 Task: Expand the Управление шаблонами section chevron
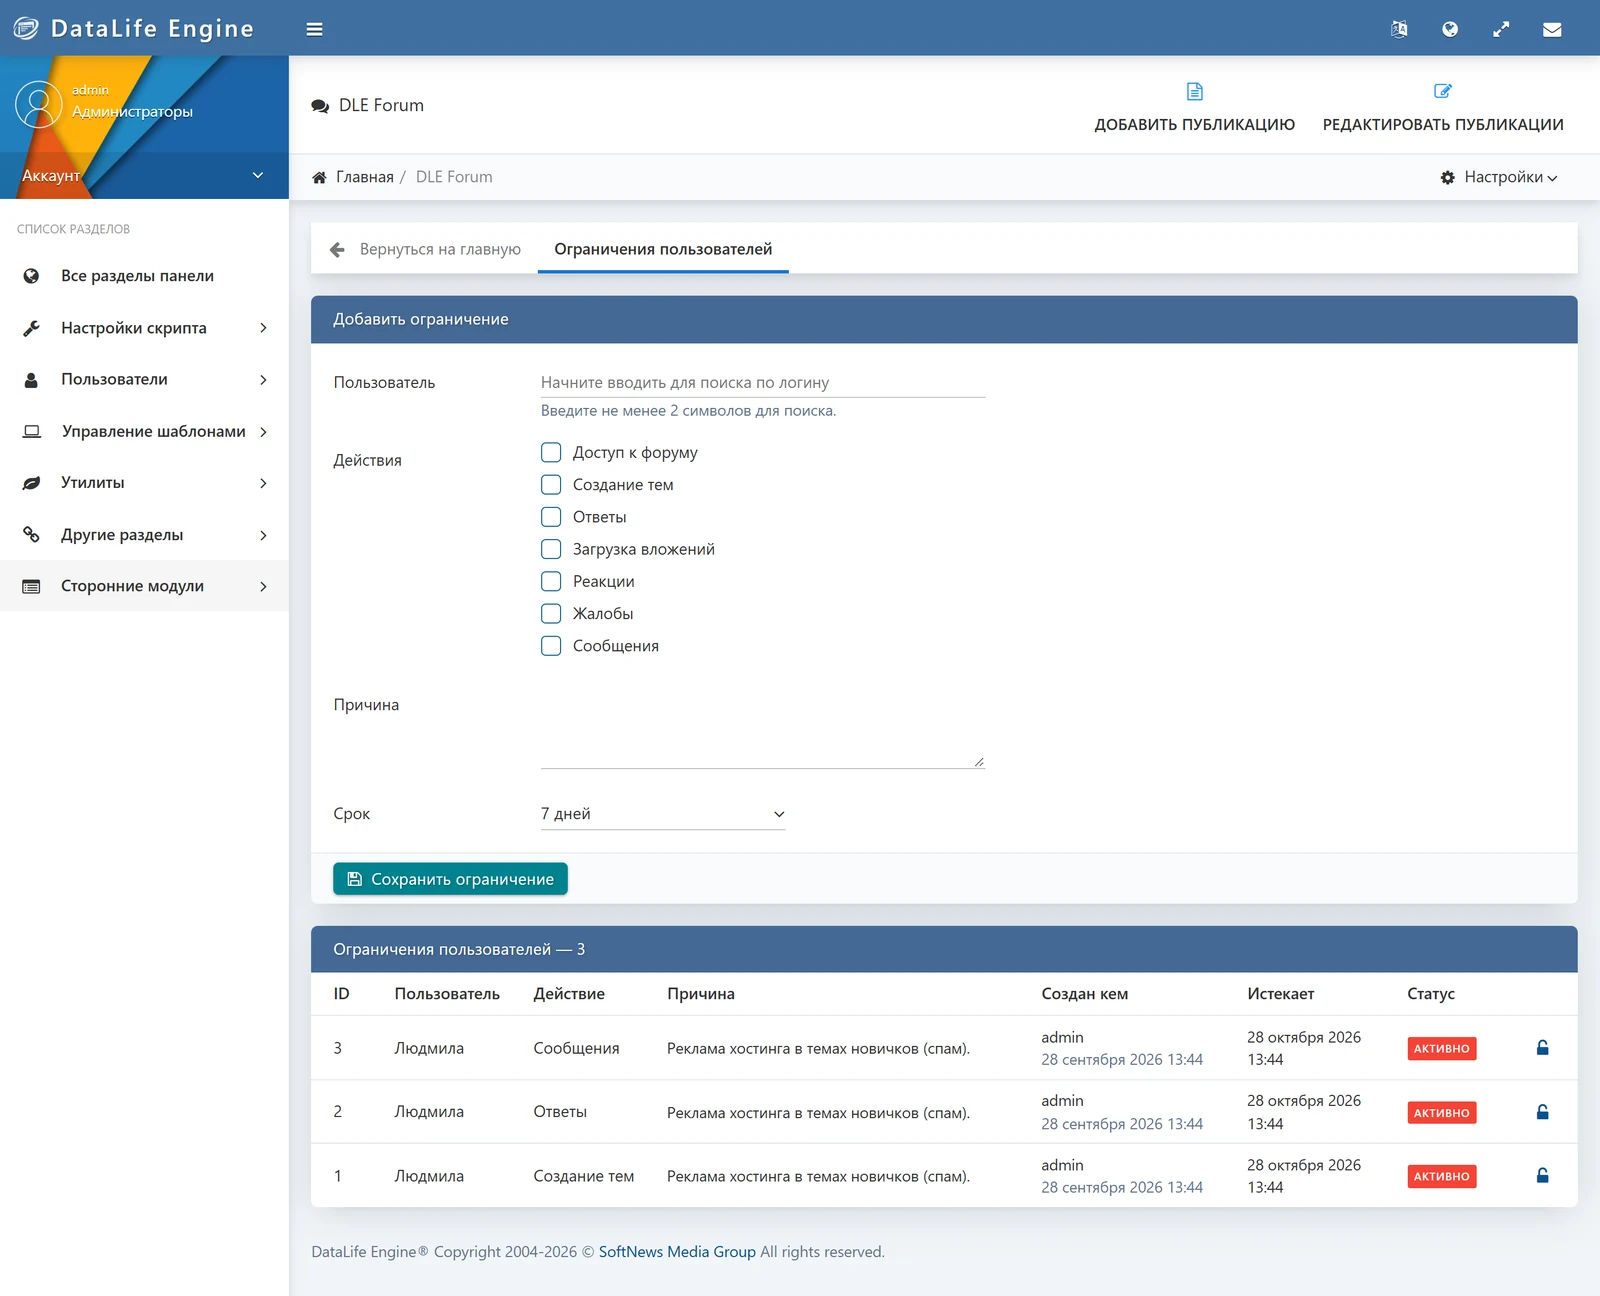(263, 432)
